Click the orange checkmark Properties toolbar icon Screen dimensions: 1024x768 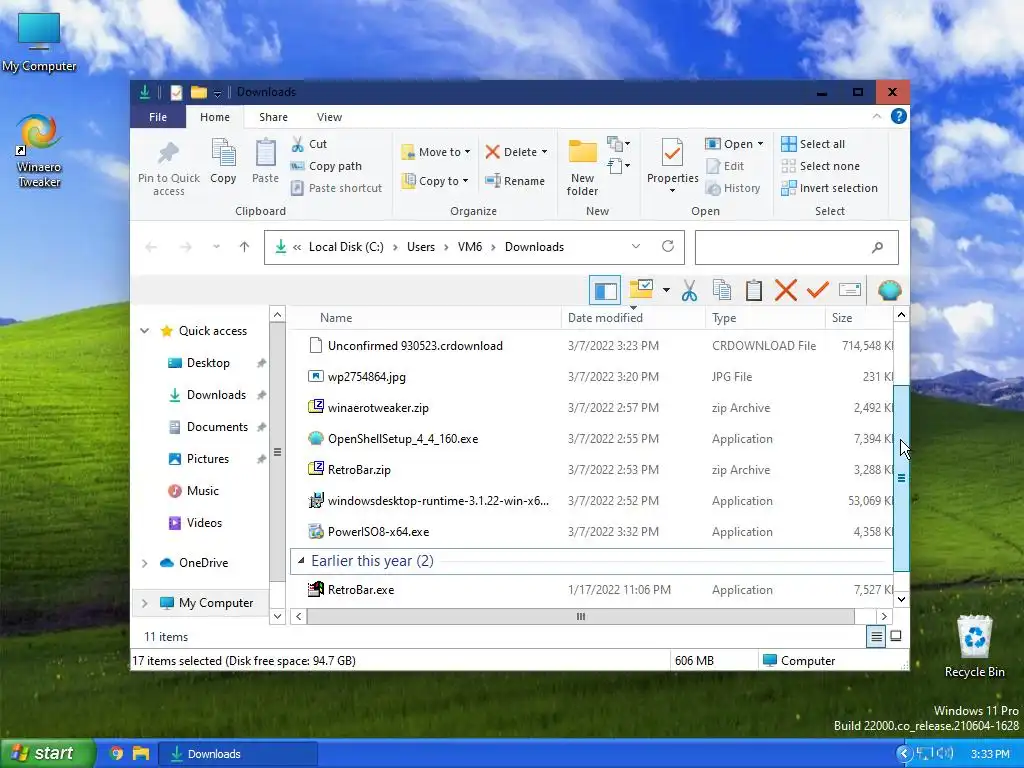pos(818,289)
